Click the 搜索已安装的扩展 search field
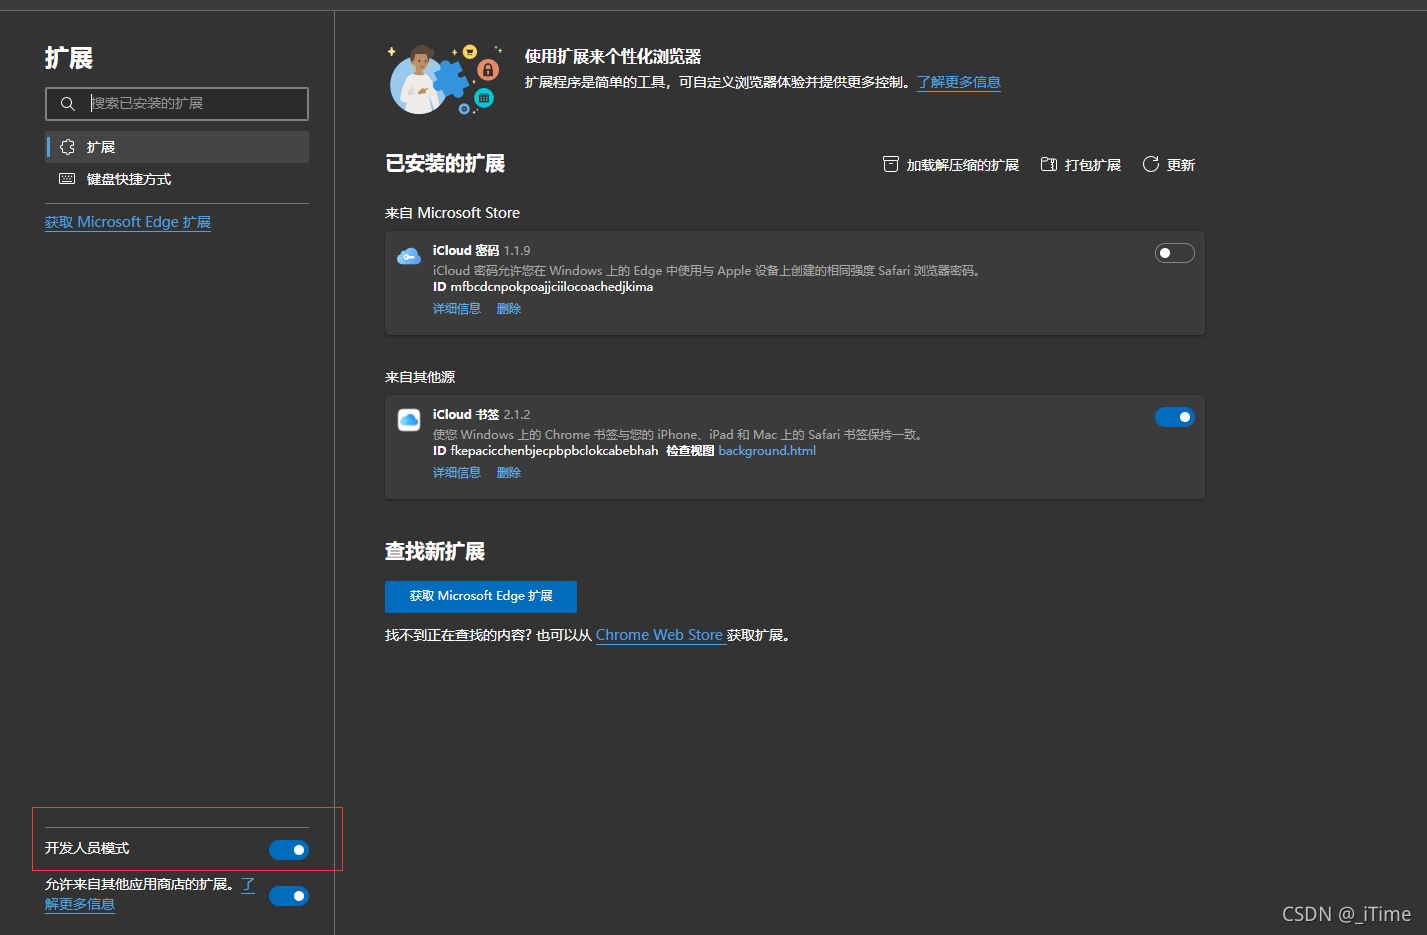The image size is (1427, 935). [x=177, y=104]
